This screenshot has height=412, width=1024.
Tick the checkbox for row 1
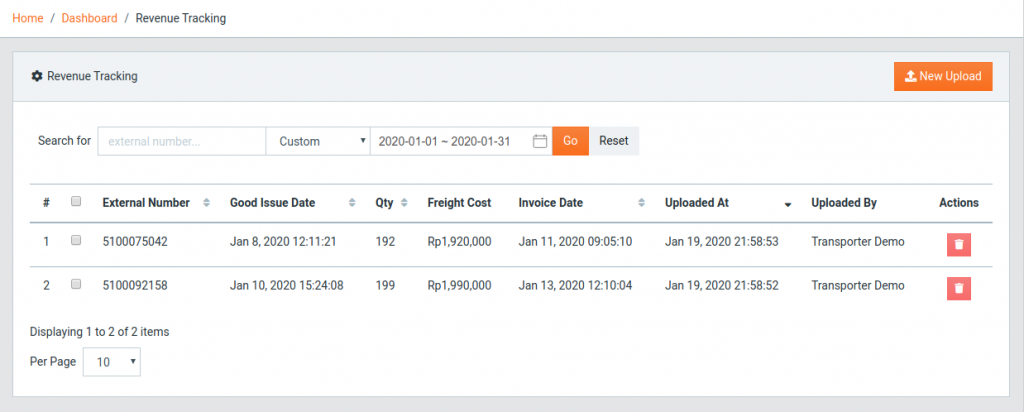tap(76, 240)
